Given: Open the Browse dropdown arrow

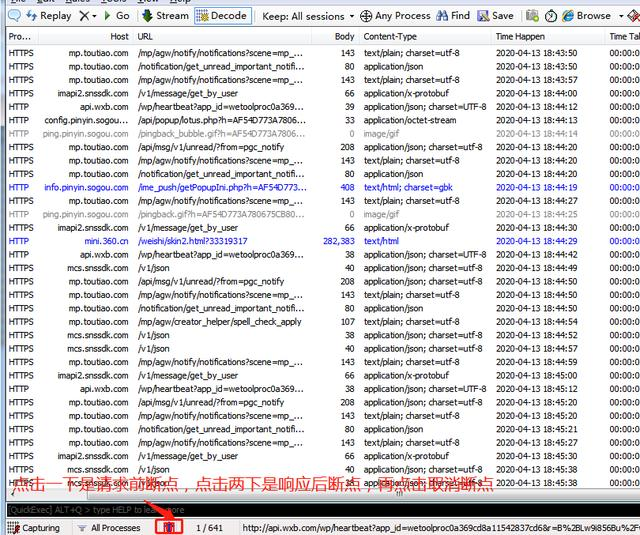Looking at the screenshot, I should (x=621, y=16).
